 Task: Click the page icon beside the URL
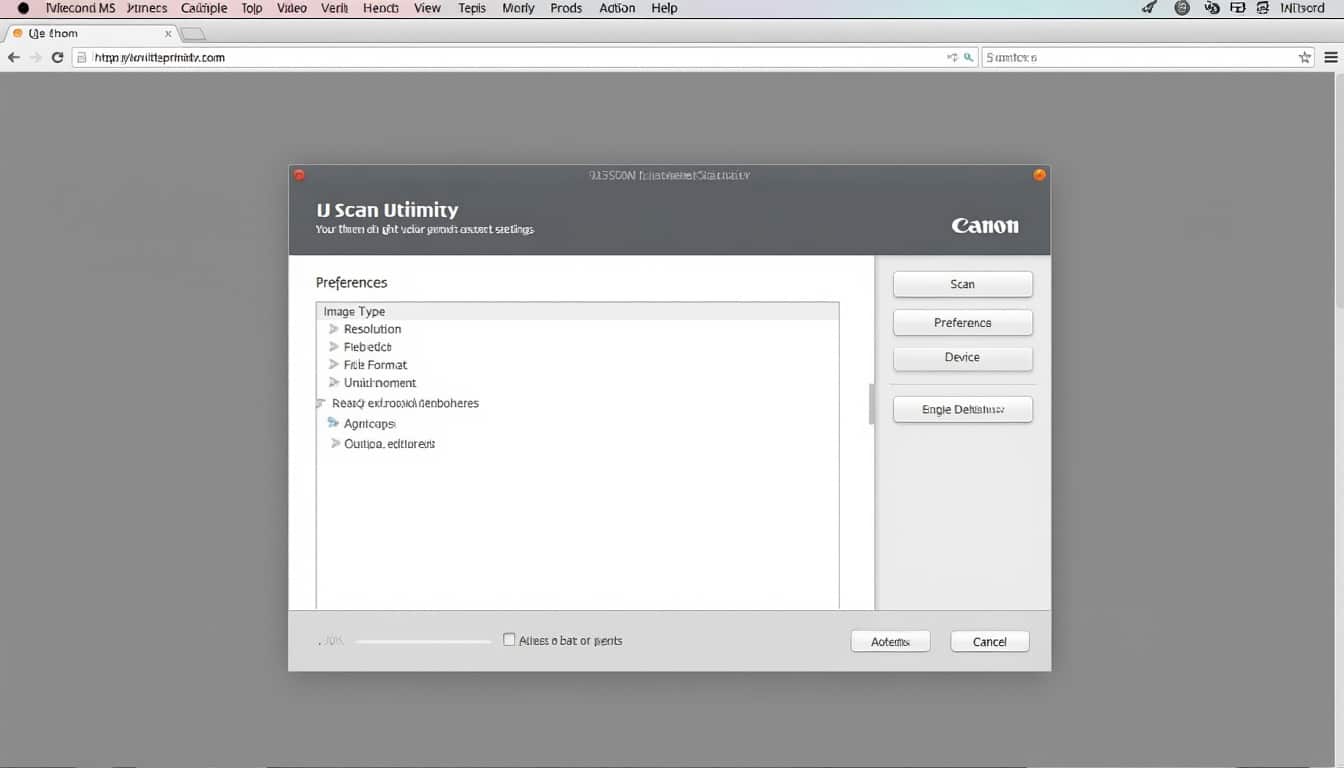coord(82,58)
